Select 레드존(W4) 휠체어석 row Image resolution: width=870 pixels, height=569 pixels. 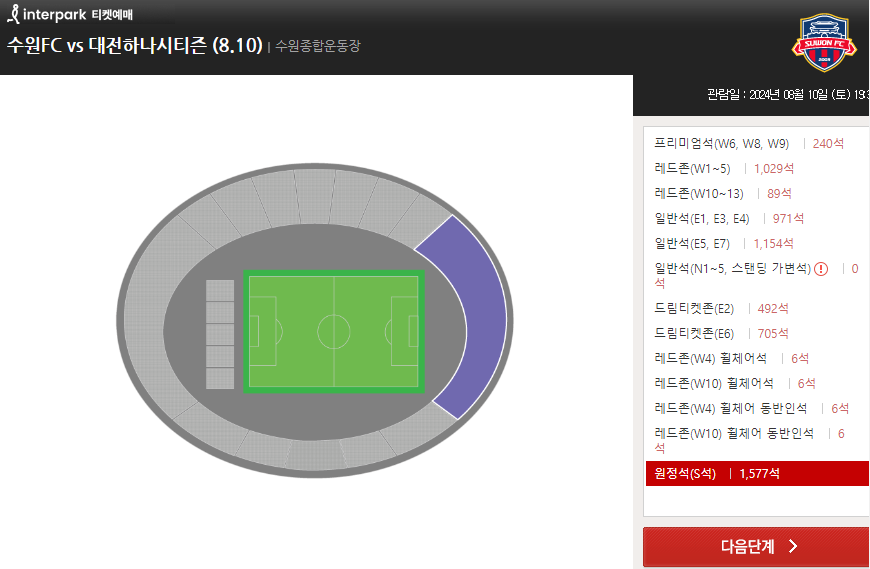click(756, 358)
